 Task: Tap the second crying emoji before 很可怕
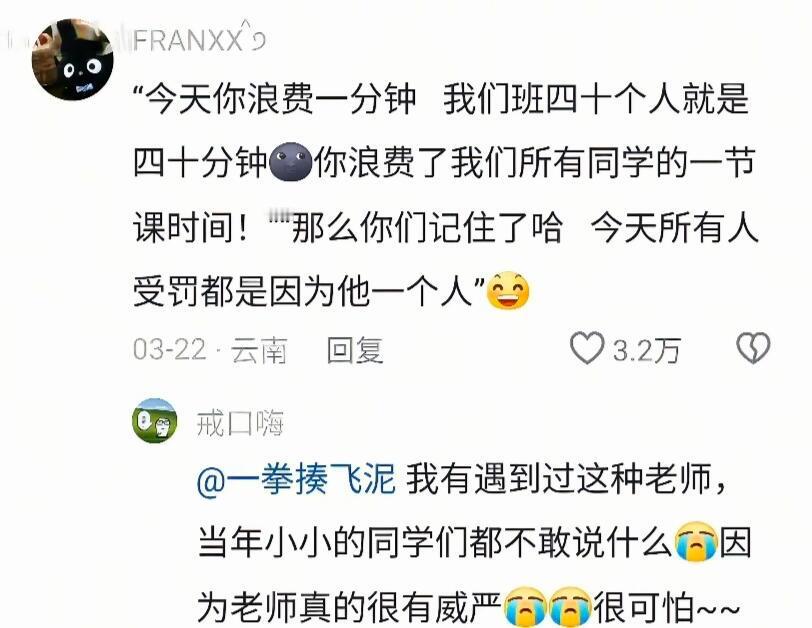click(x=570, y=606)
